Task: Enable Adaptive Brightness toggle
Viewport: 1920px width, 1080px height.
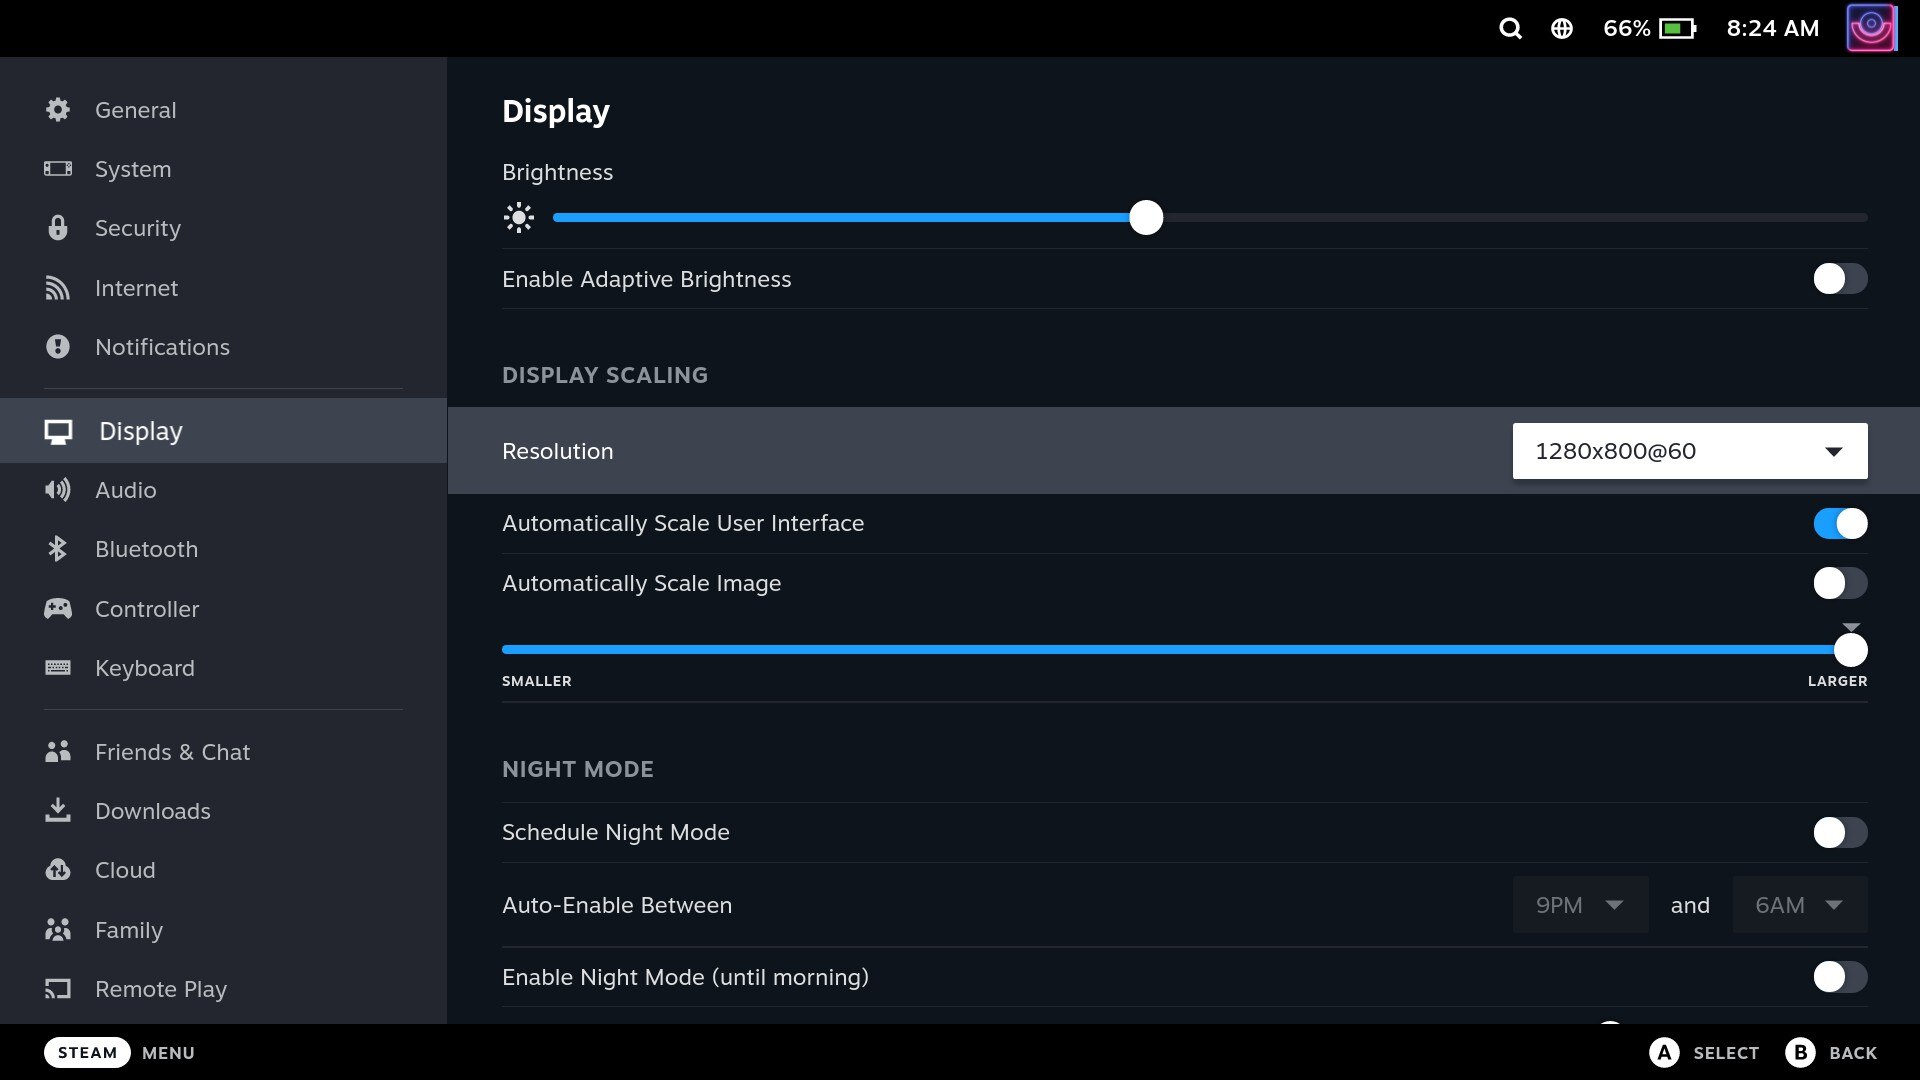Action: (x=1840, y=279)
